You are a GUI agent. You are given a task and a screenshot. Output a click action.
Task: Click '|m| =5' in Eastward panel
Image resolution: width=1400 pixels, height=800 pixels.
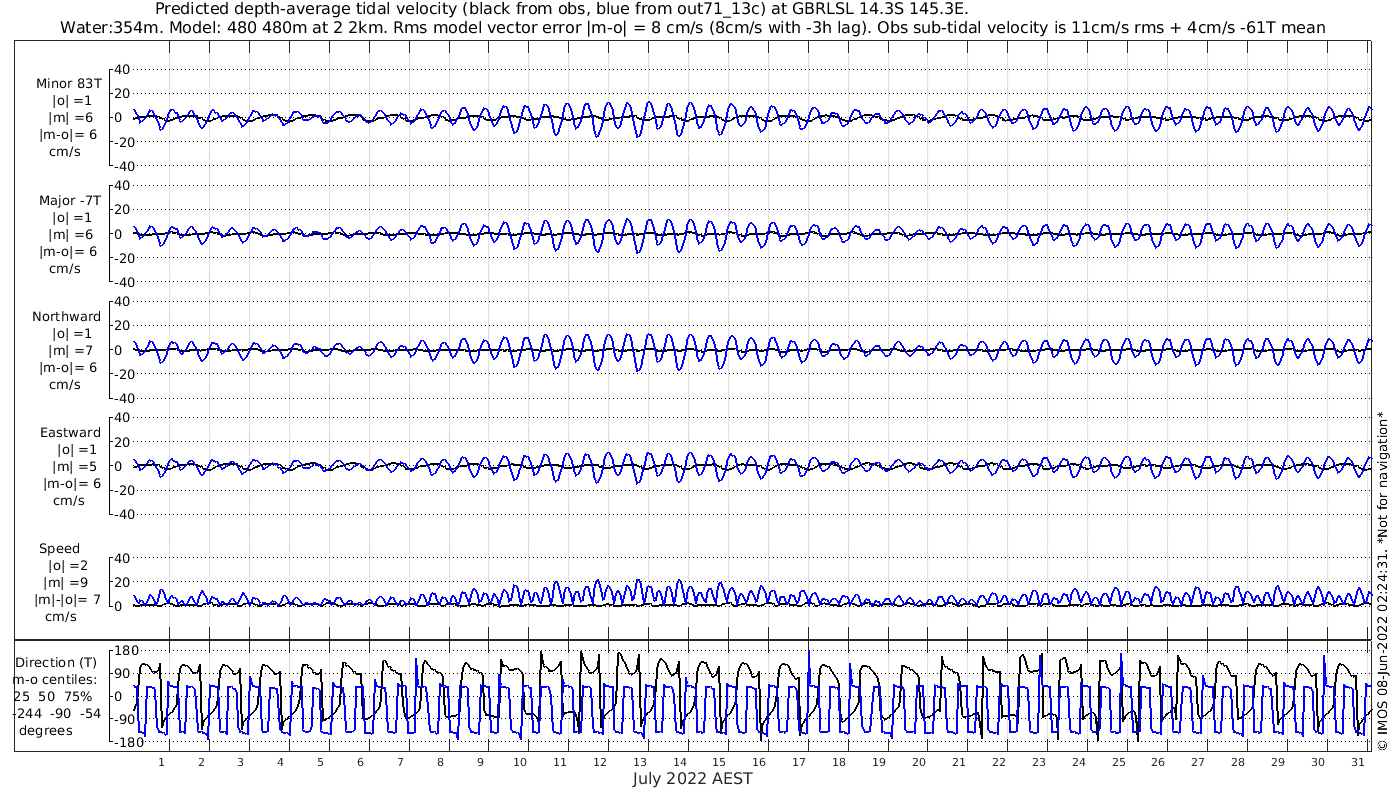point(74,467)
